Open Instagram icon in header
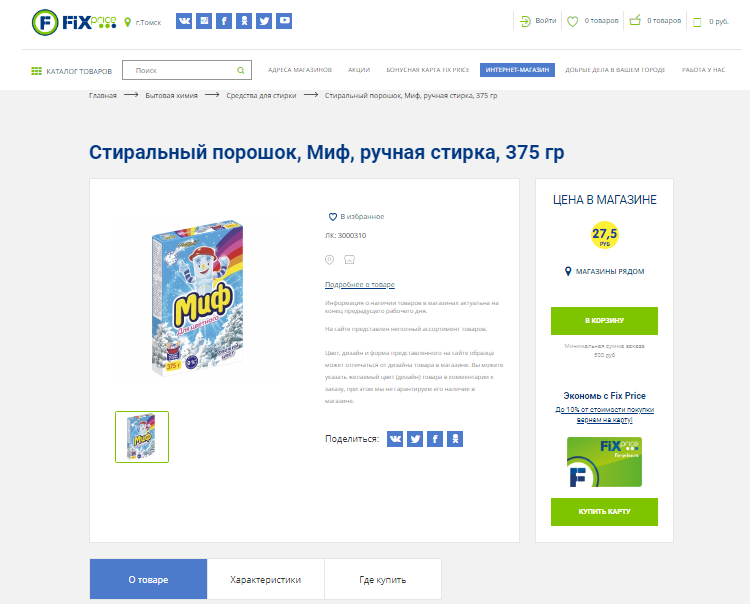Image resolution: width=750 pixels, height=604 pixels. pos(204,21)
